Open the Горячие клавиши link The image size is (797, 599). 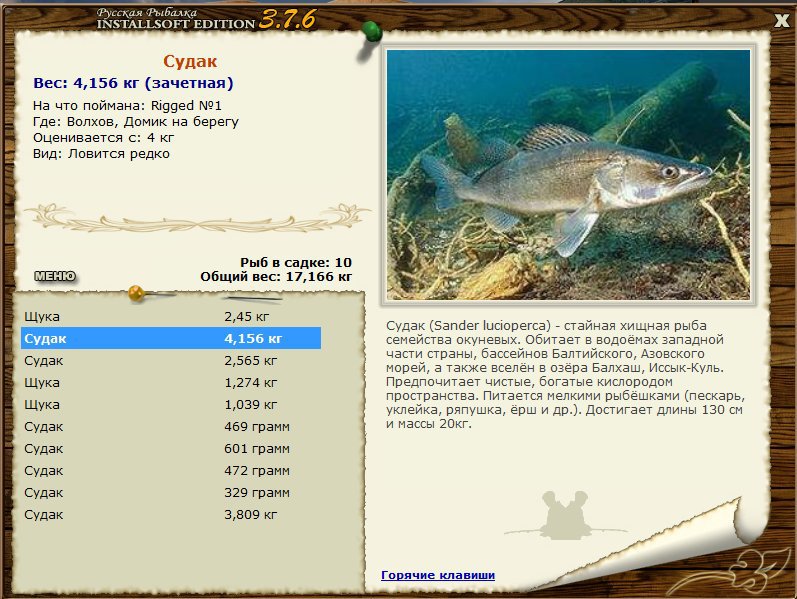(x=438, y=575)
